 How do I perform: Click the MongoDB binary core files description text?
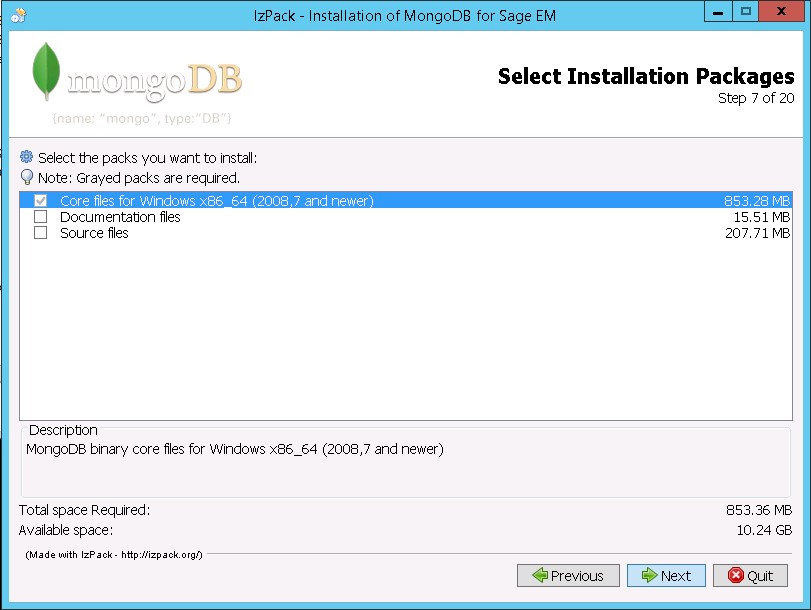click(235, 449)
